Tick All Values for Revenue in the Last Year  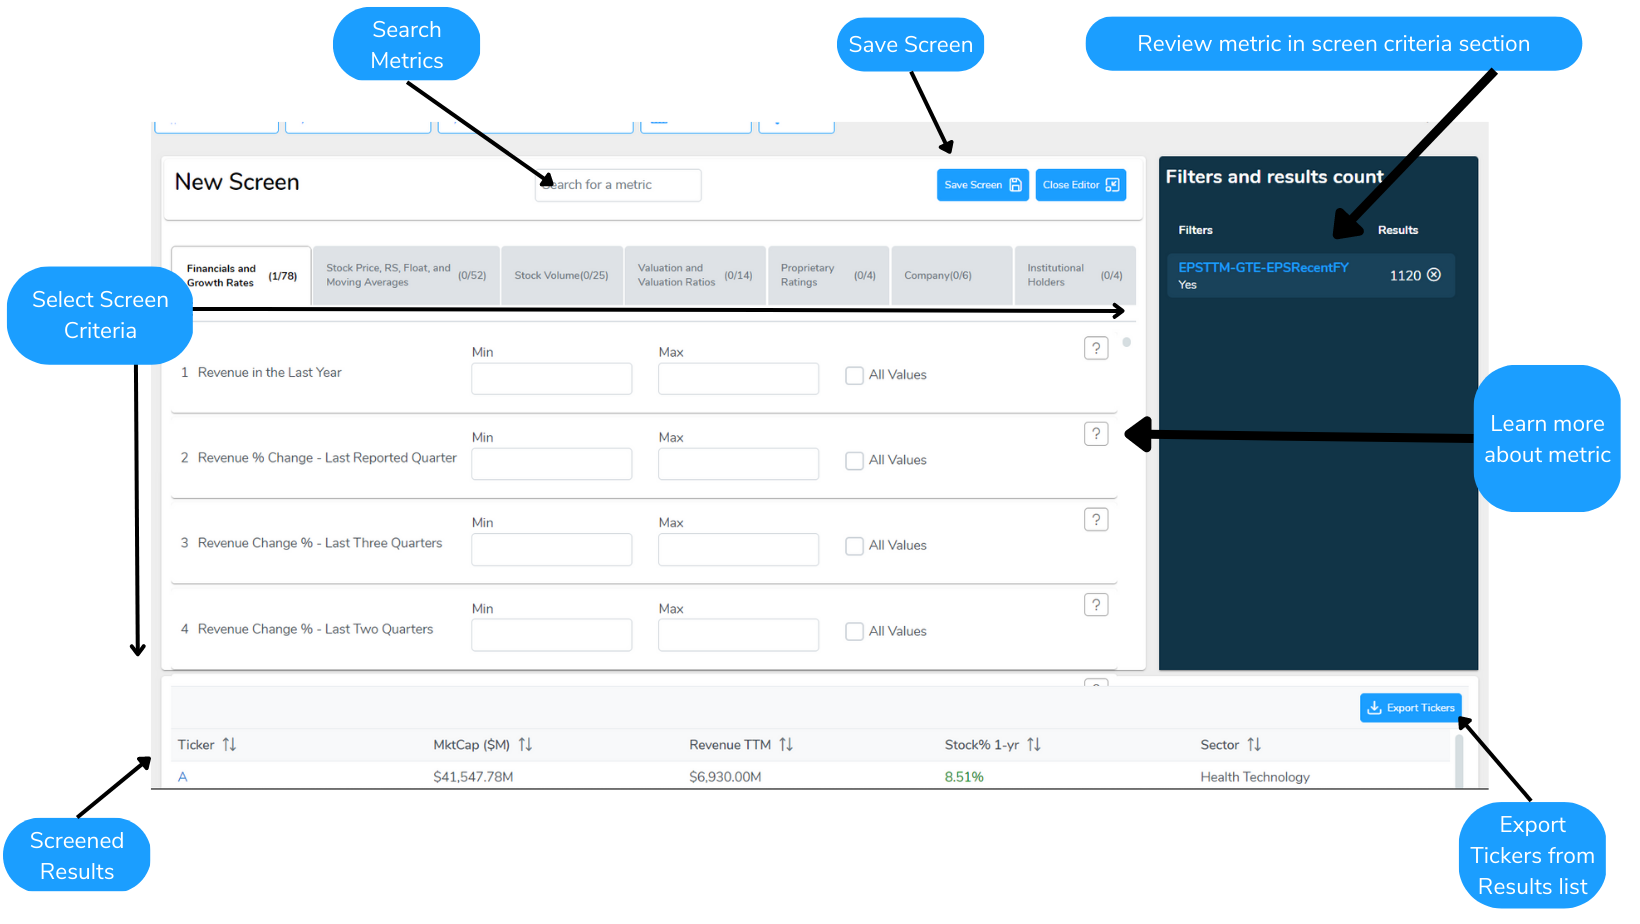854,375
